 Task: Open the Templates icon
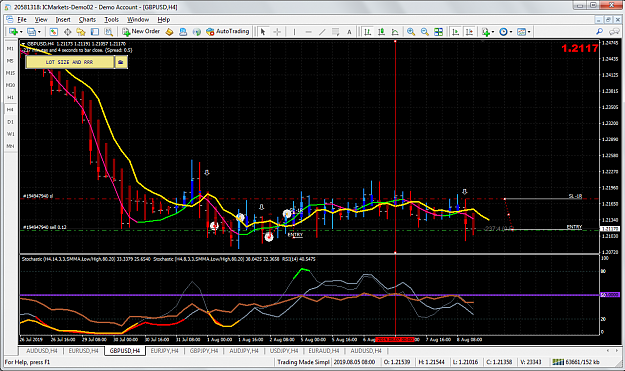521,31
